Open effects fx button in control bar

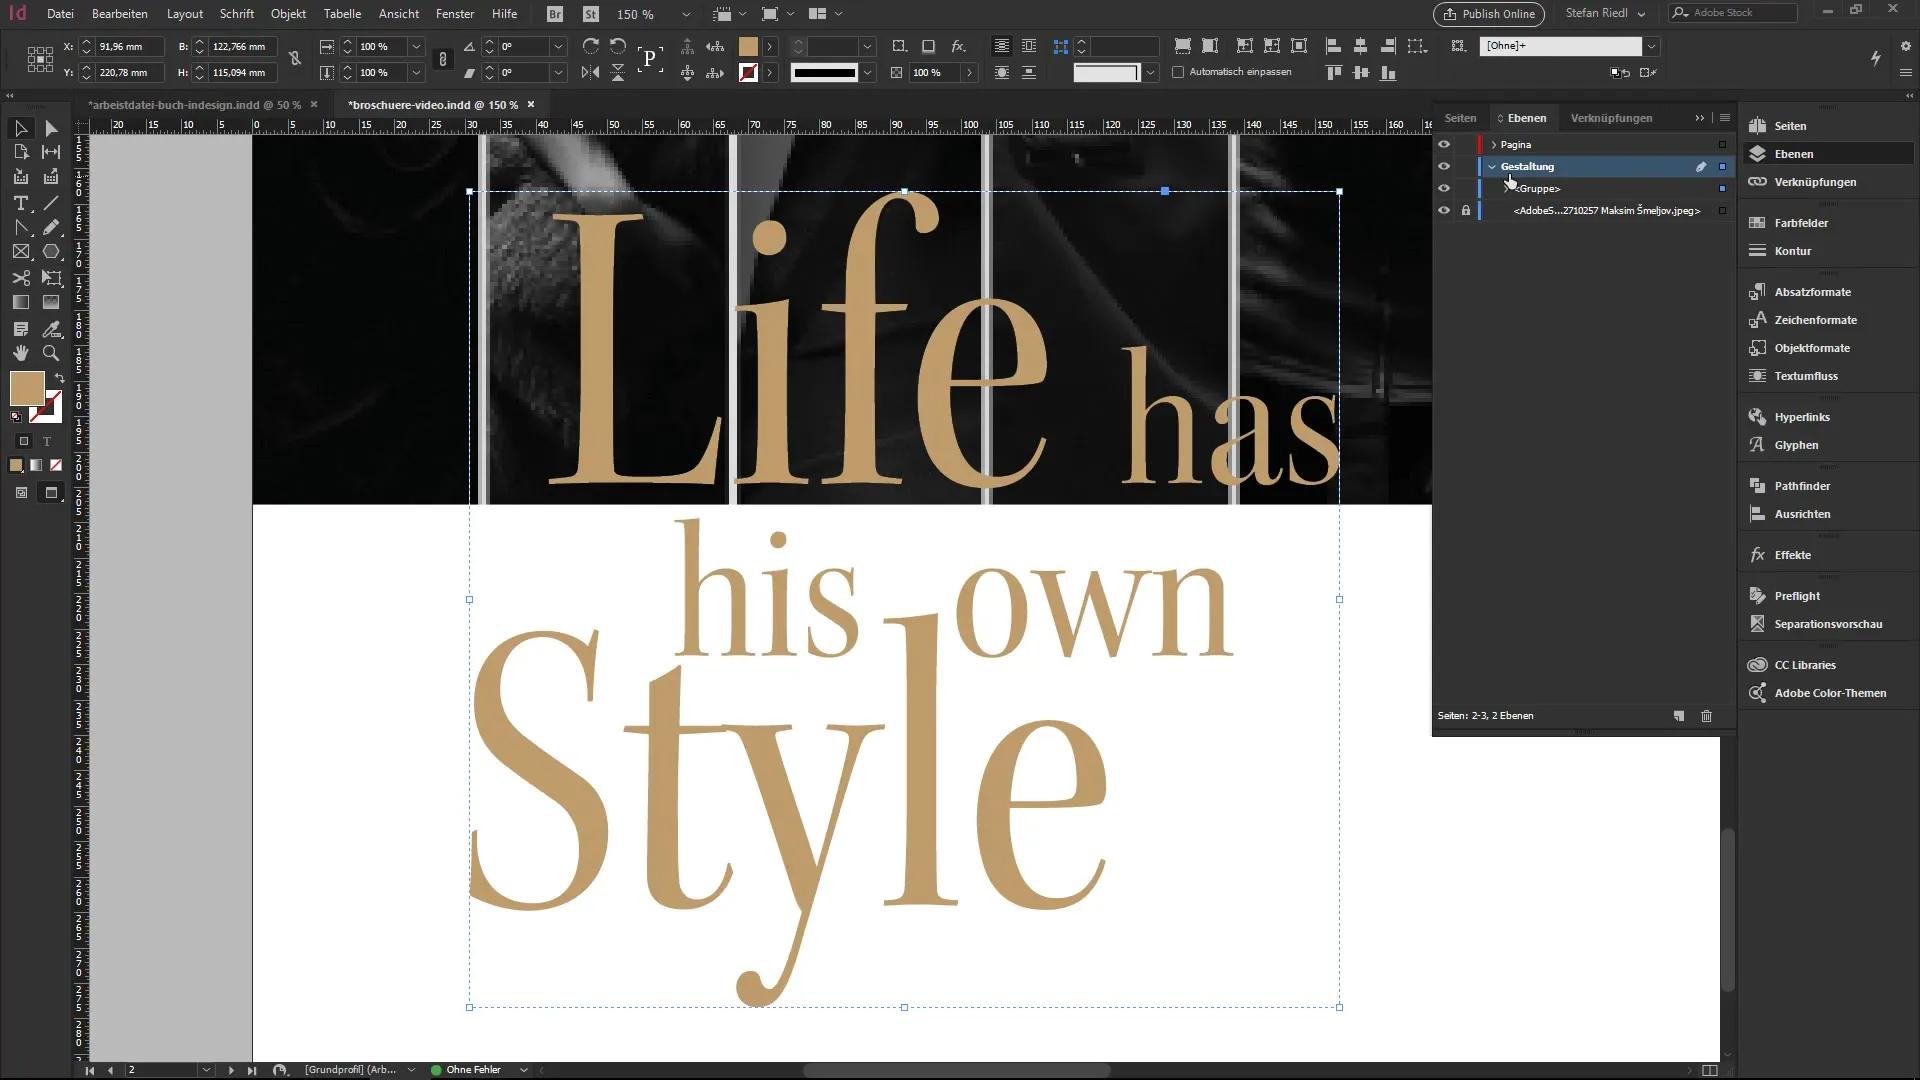point(958,46)
